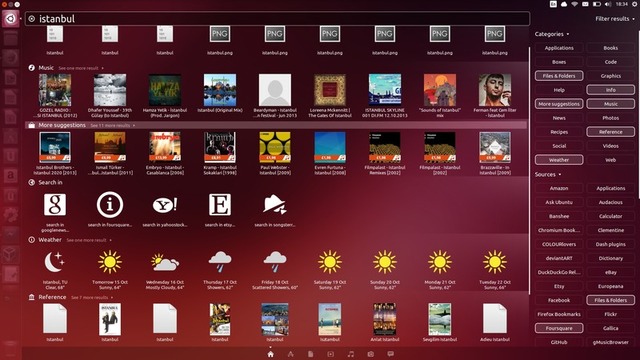Open the Anlat Istanbul reference thumbnail
640x360 pixels.
point(385,319)
